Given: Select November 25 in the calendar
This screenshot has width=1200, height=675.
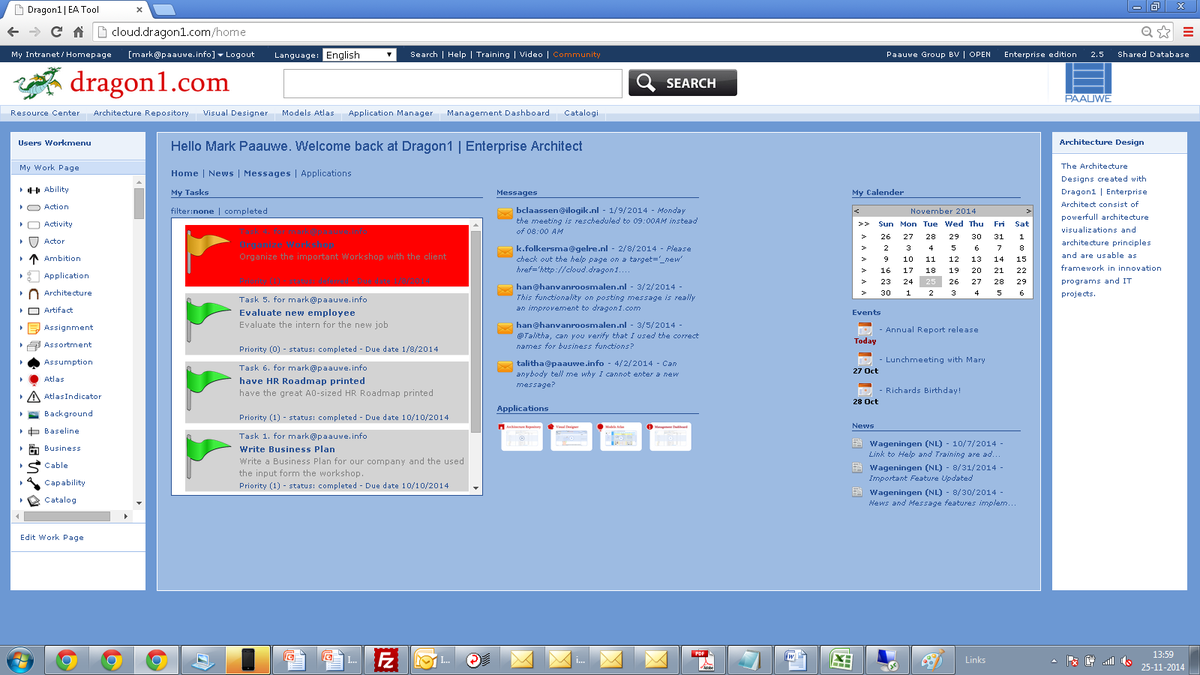Looking at the screenshot, I should pyautogui.click(x=931, y=282).
